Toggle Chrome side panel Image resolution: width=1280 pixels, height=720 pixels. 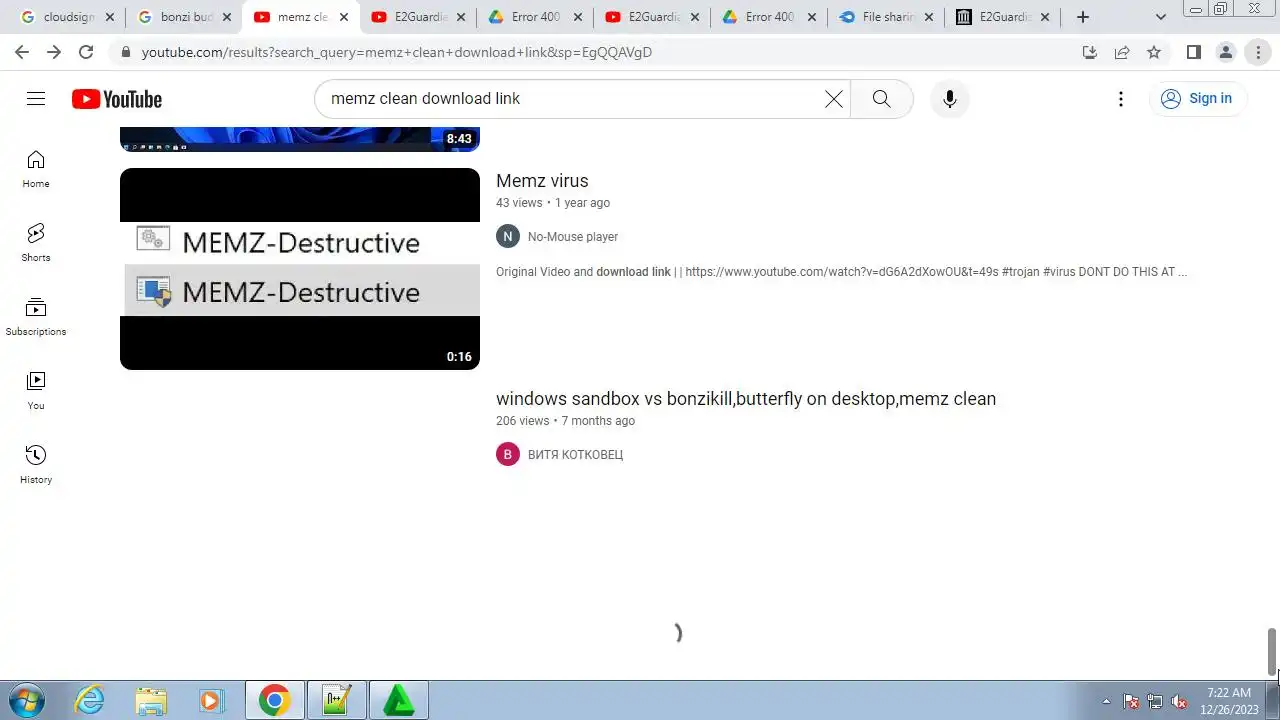(x=1193, y=52)
